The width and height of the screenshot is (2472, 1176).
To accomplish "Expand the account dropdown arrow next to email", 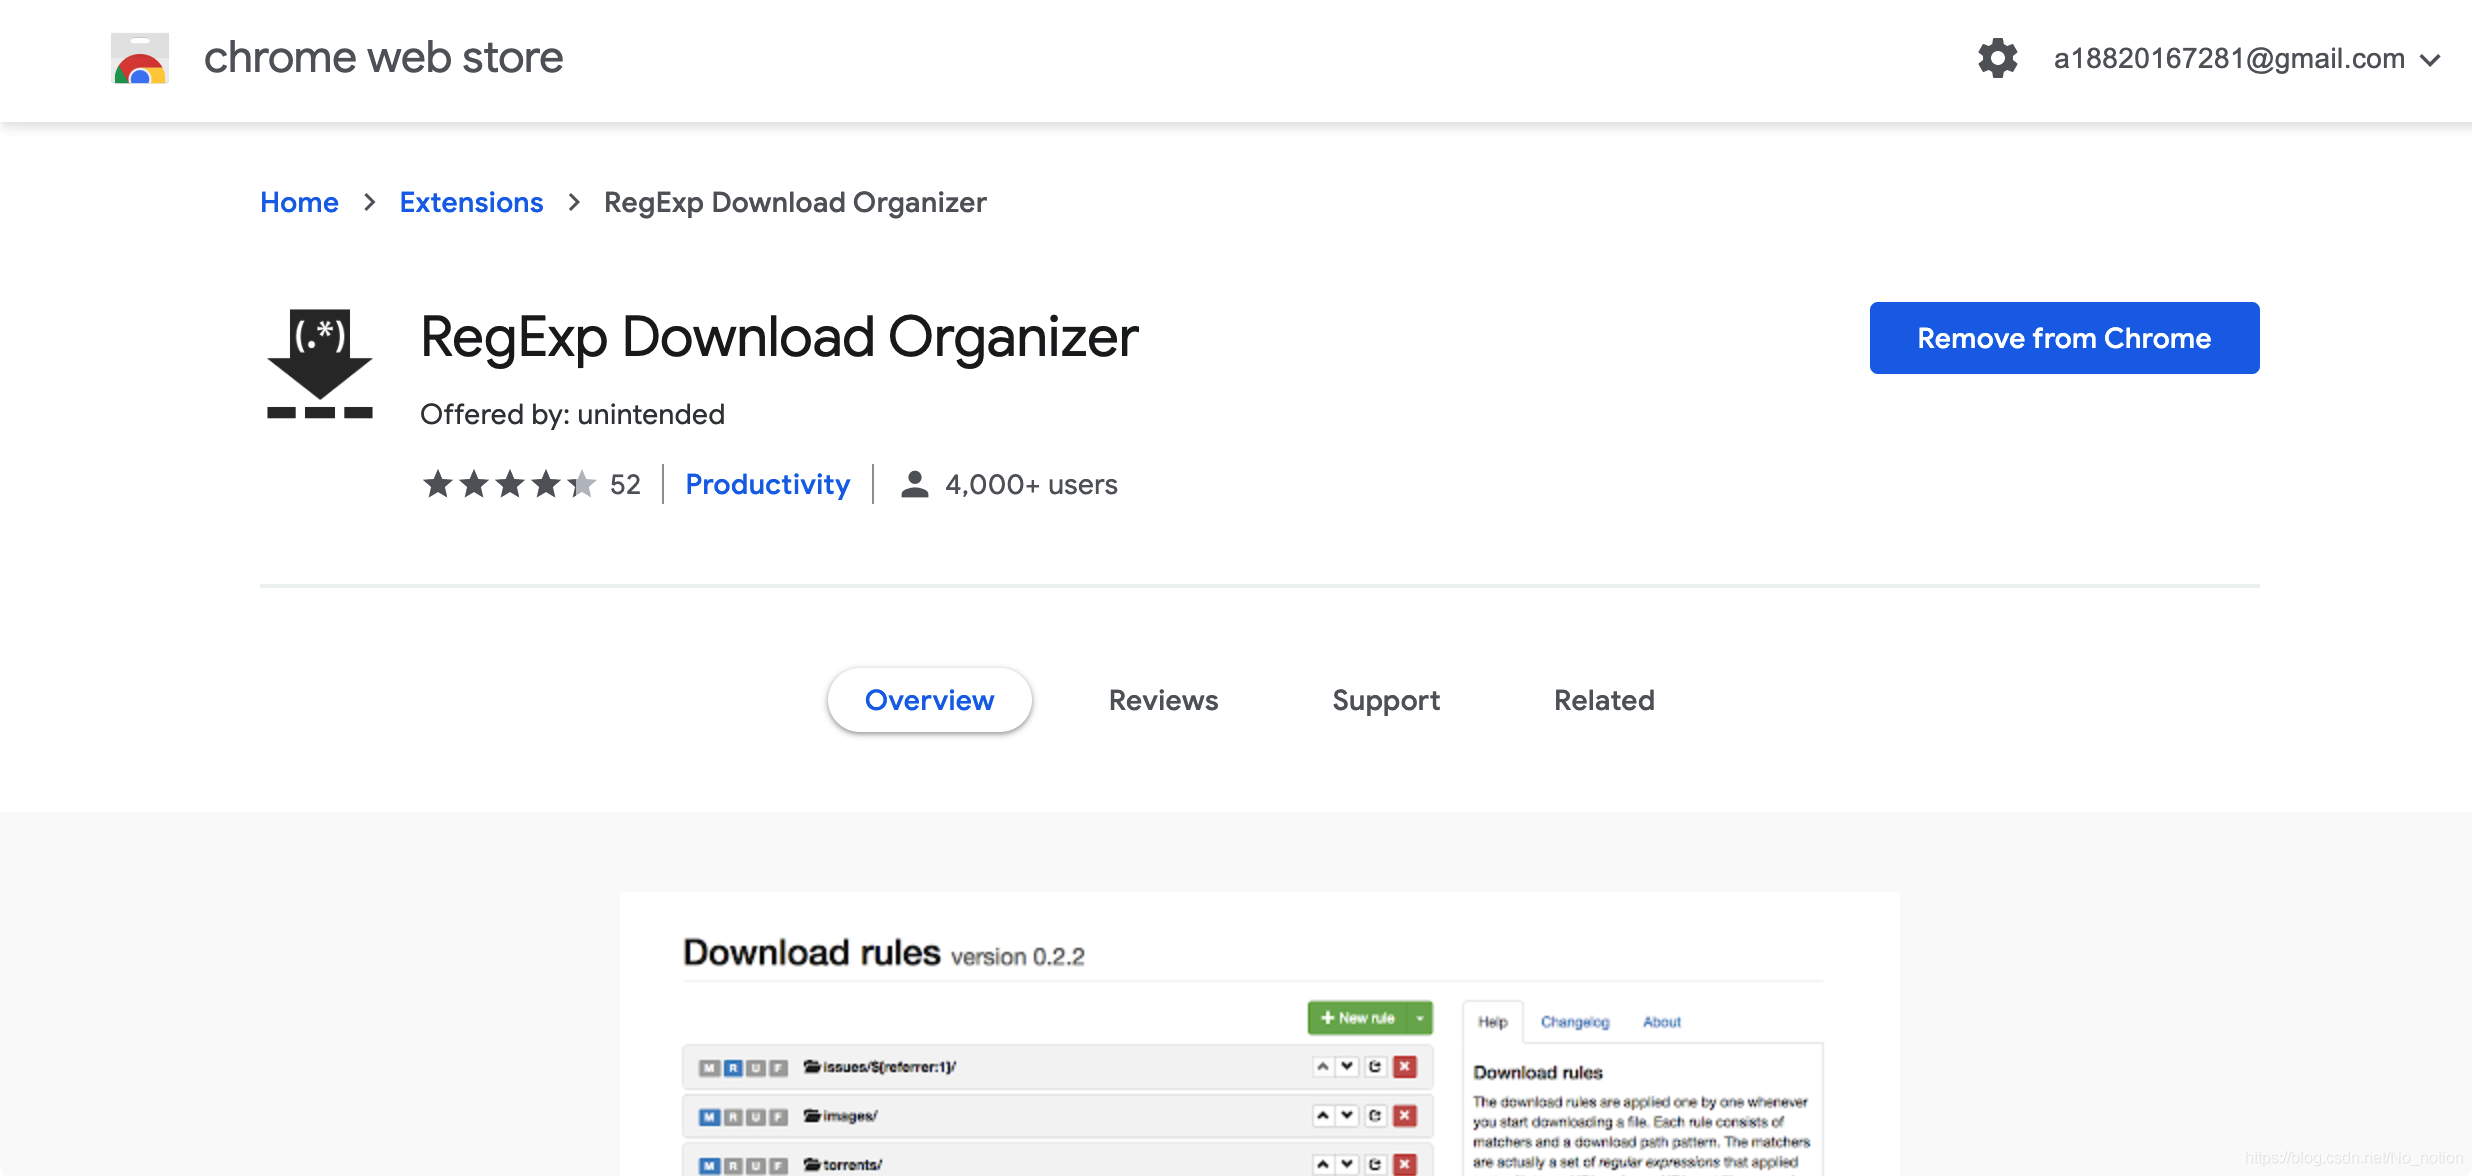I will pyautogui.click(x=2431, y=60).
